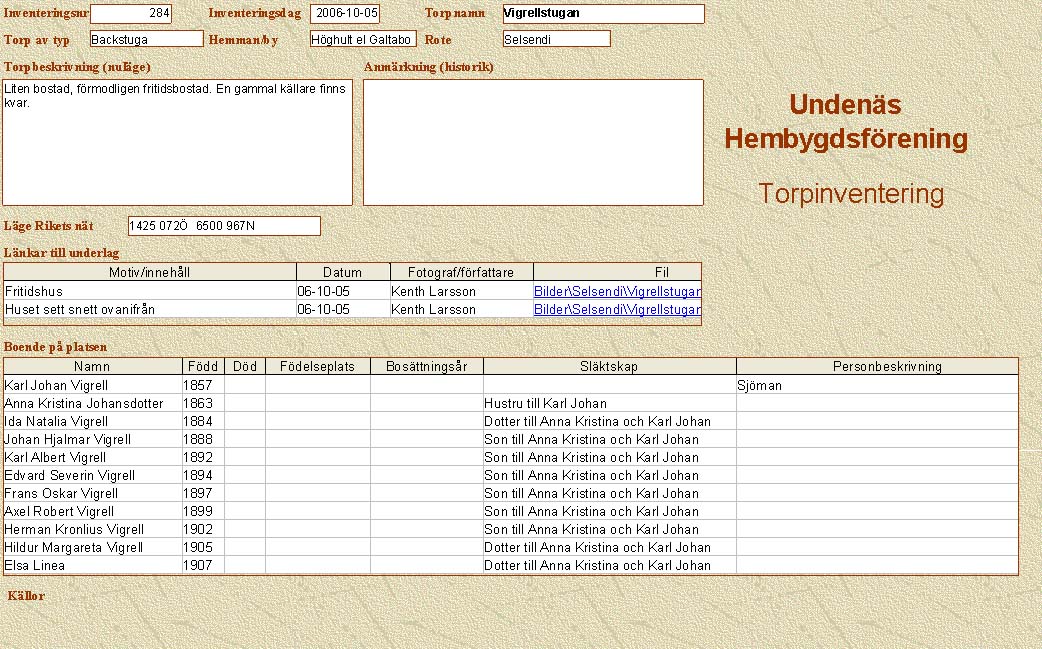The width and height of the screenshot is (1042, 649).
Task: Focus the Torp av typ field Backstuga
Action: (x=146, y=39)
